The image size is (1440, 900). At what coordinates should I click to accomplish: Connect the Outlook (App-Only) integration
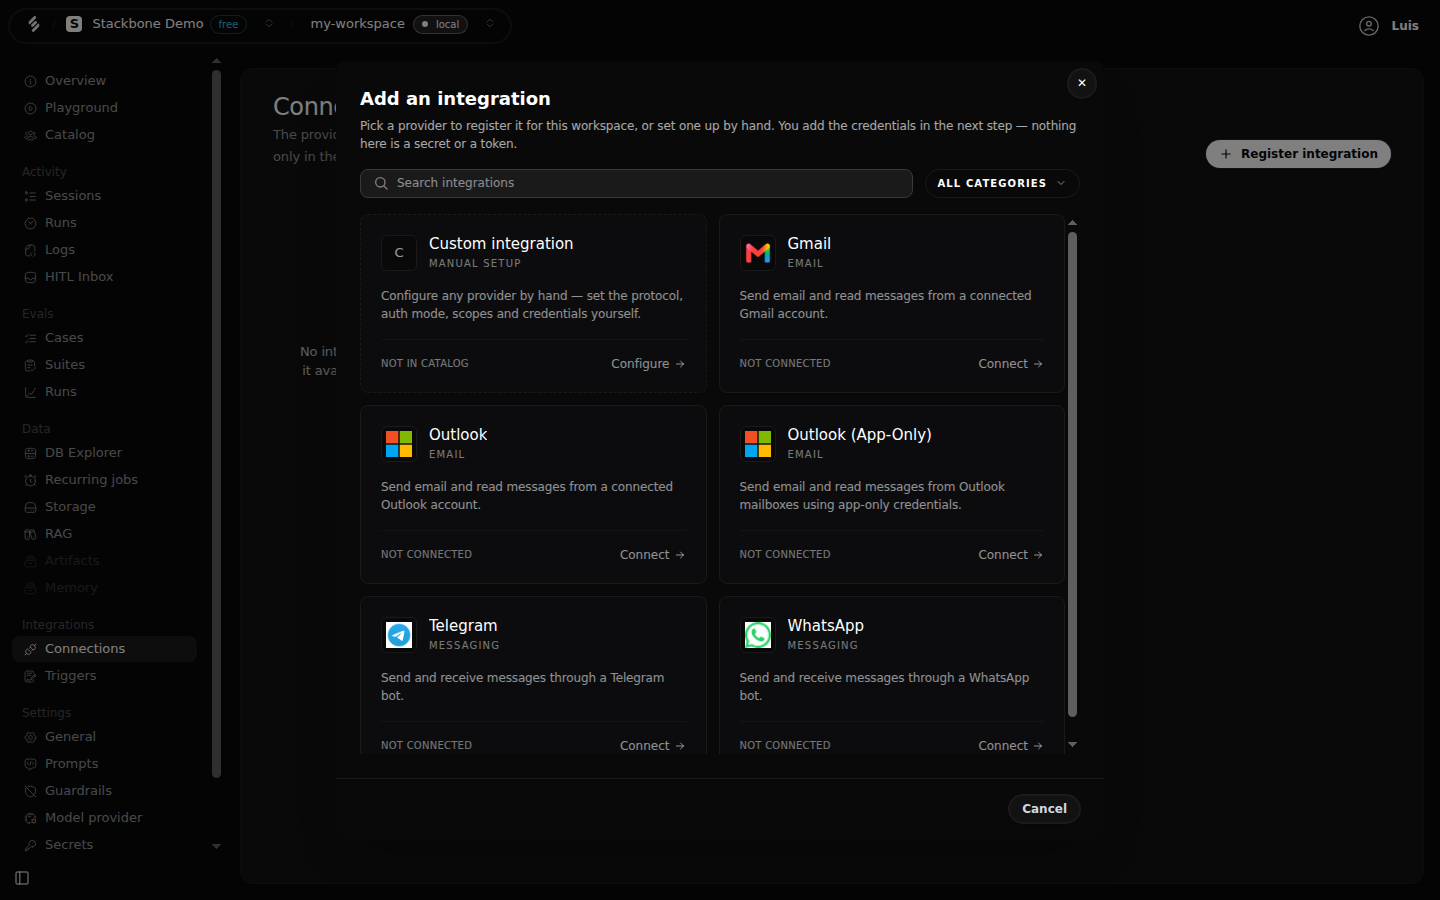(x=1010, y=555)
